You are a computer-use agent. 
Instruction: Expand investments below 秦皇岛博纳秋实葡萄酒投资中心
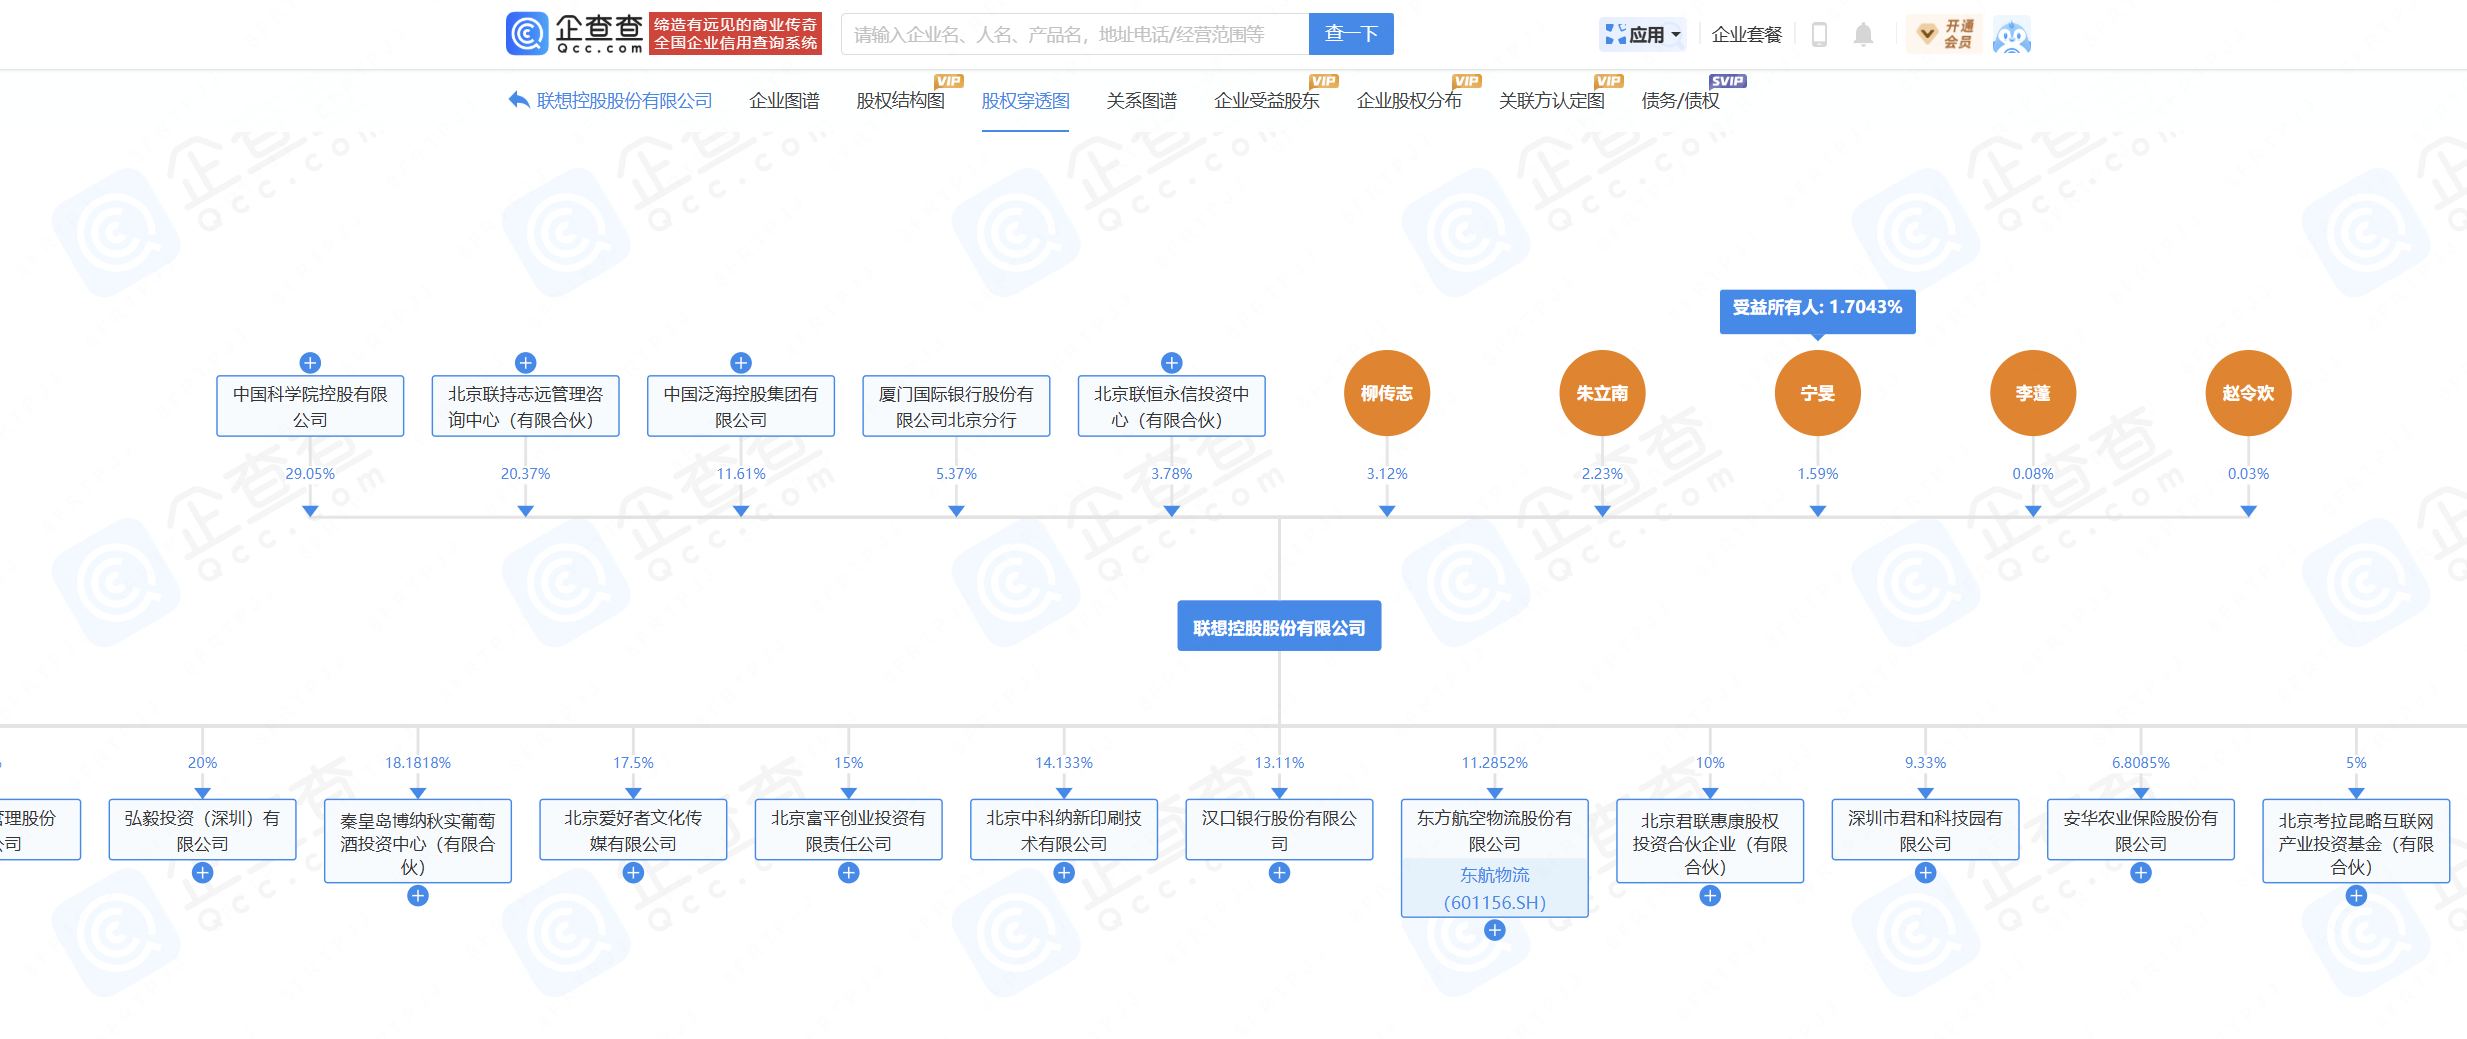[418, 896]
